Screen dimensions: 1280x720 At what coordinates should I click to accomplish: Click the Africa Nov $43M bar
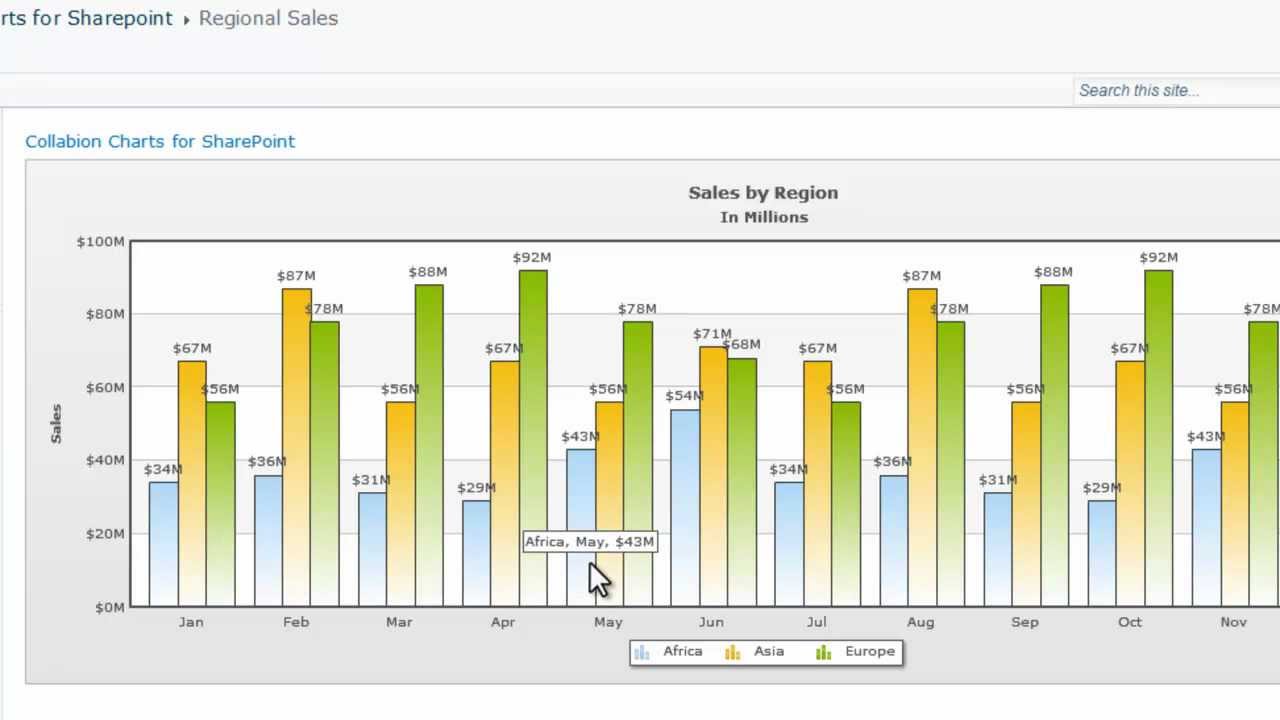(x=1207, y=527)
